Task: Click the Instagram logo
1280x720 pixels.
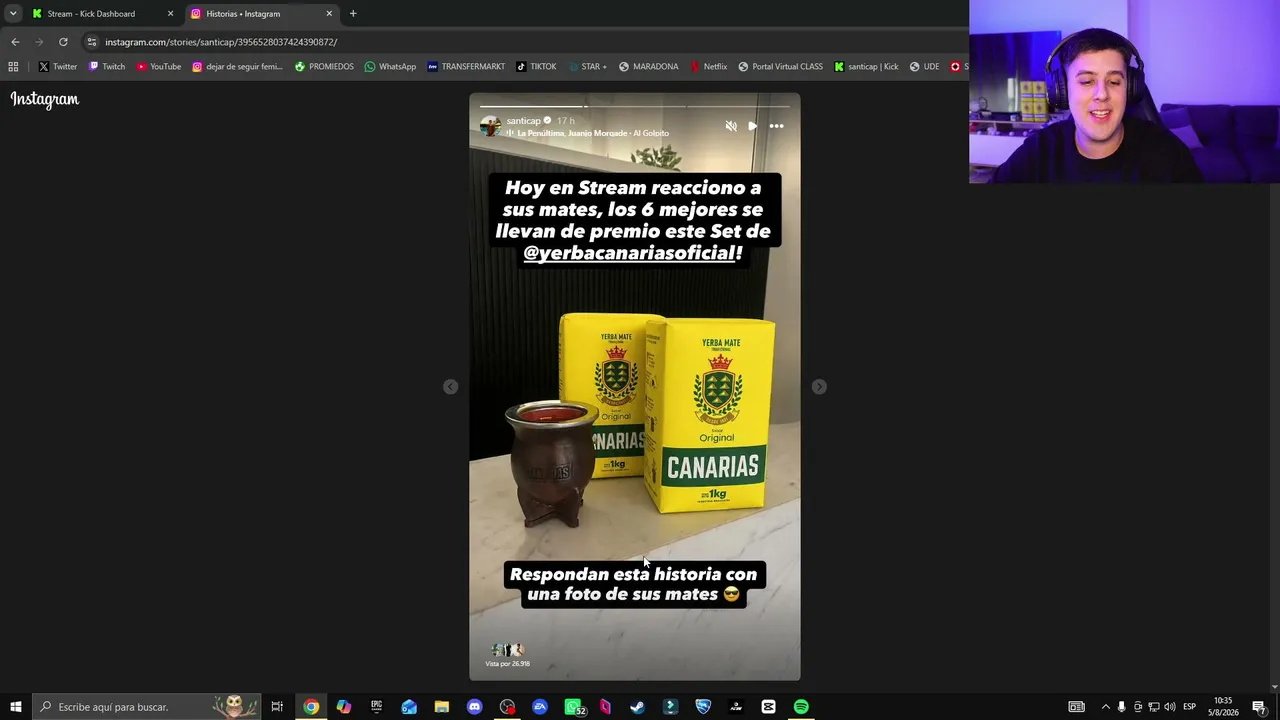Action: (x=45, y=99)
